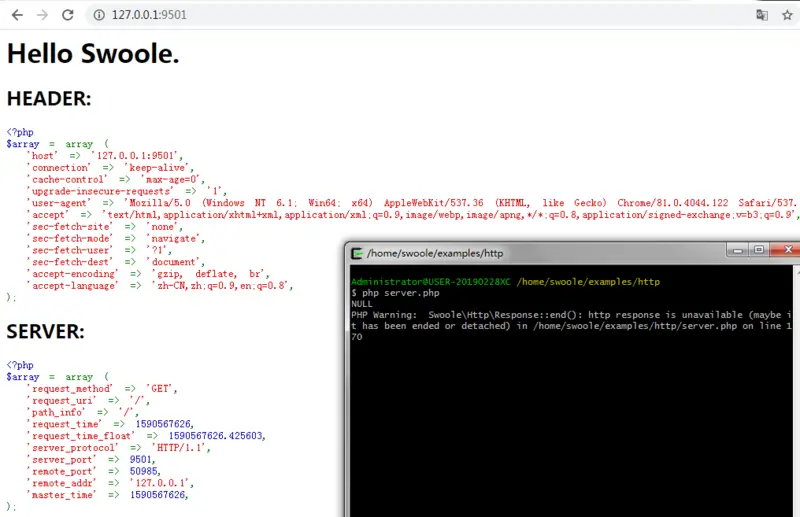This screenshot has height=517, width=800.
Task: Select the 'server_protocol' => 'HTTP/1.1' line
Action: [x=118, y=448]
